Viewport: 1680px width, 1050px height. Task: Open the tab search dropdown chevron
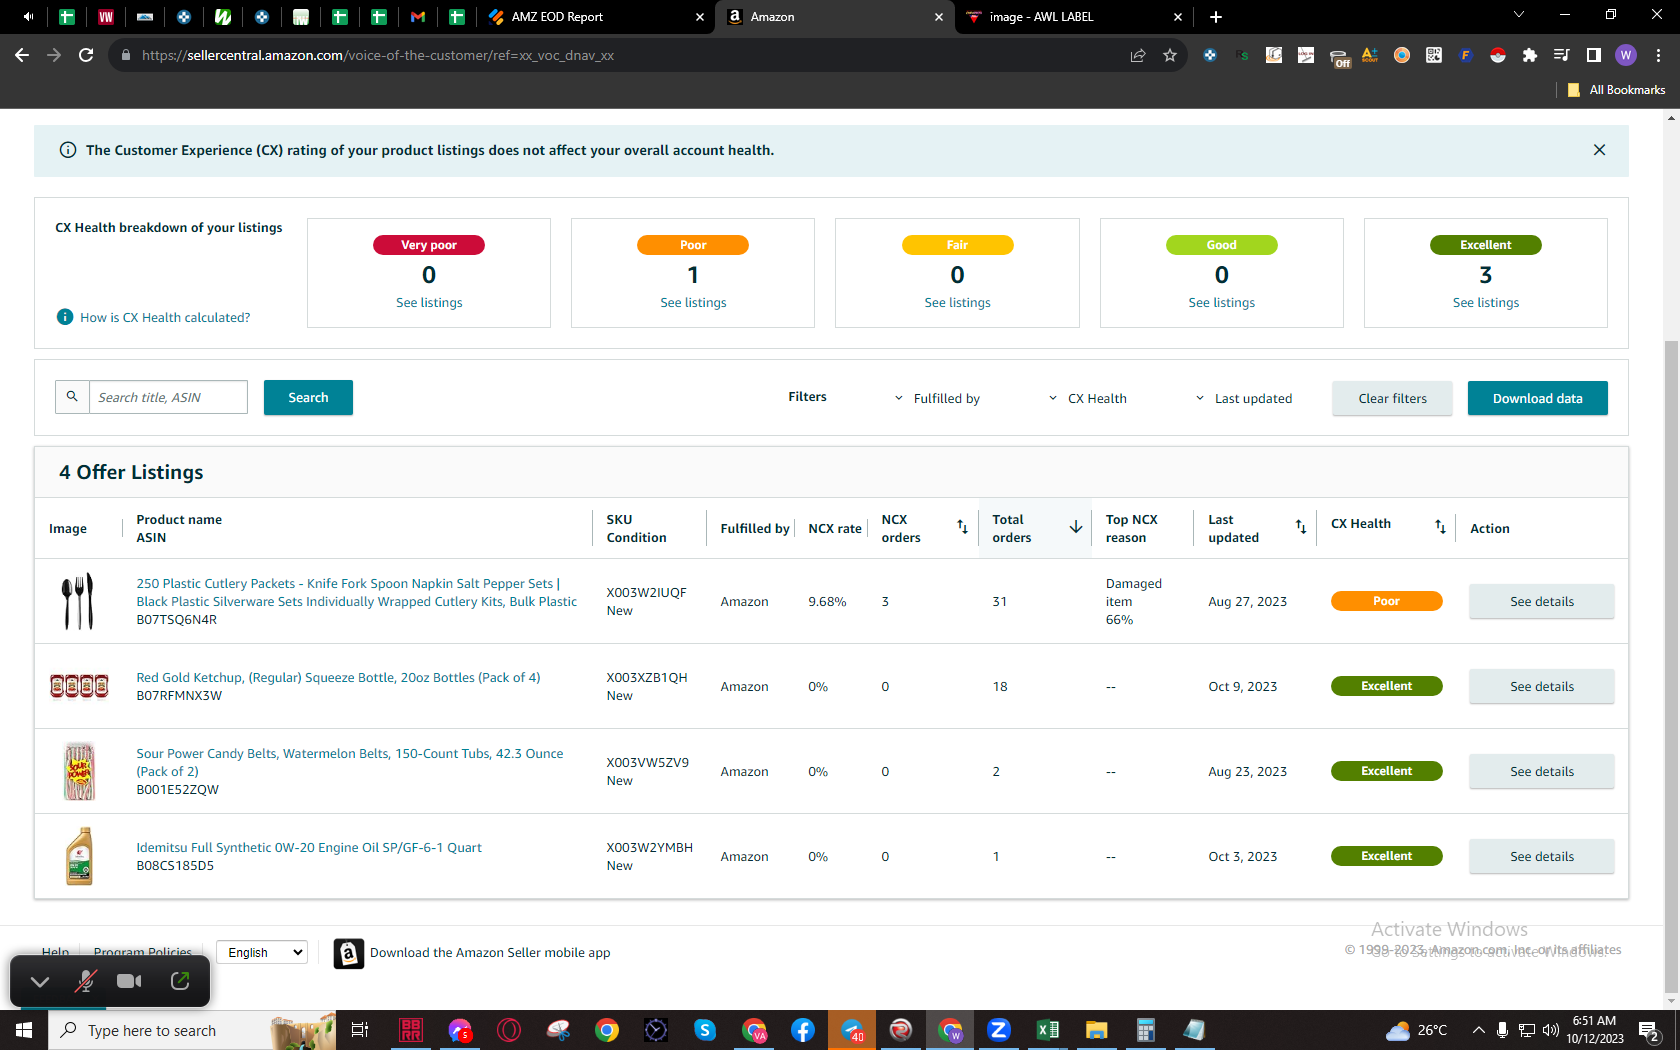point(1519,15)
